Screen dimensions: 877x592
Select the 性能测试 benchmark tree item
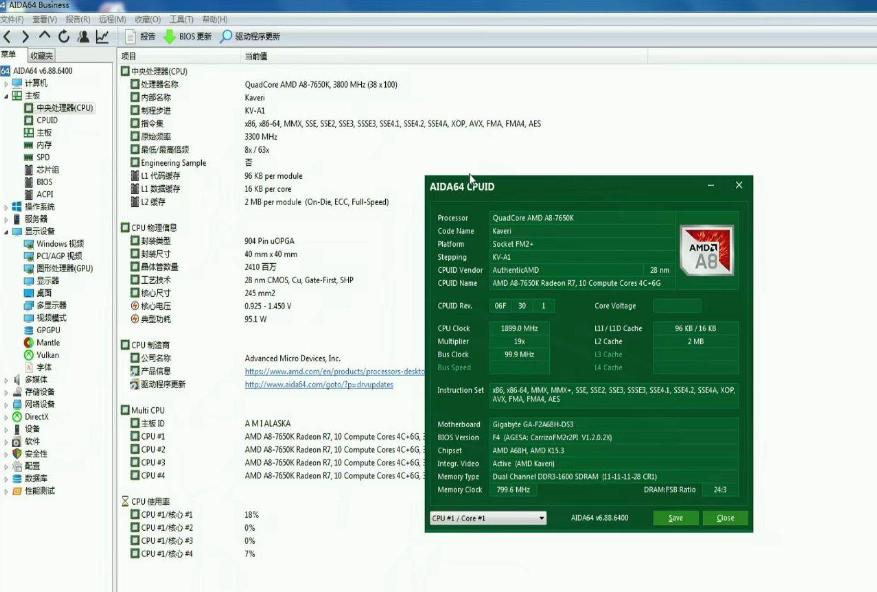point(34,491)
